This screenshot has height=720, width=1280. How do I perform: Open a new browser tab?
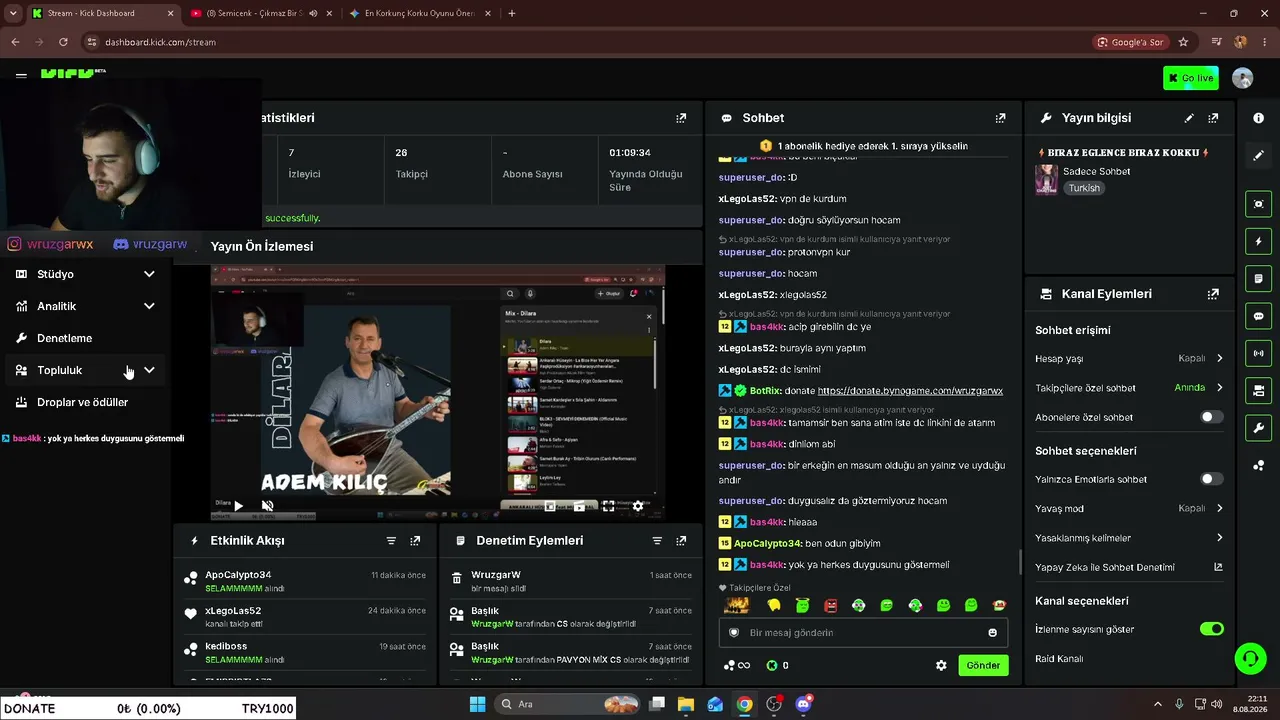[512, 13]
